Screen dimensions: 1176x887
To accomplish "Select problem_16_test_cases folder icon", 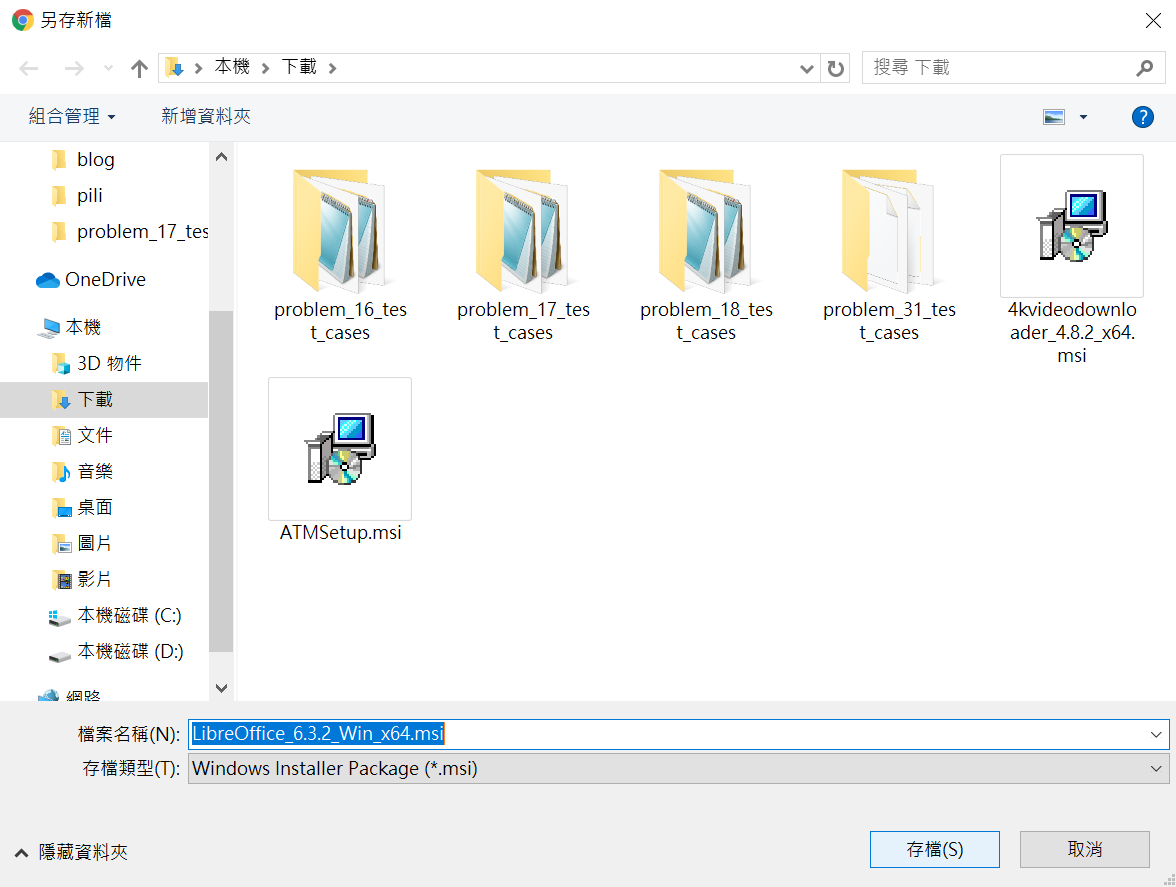I will point(339,231).
